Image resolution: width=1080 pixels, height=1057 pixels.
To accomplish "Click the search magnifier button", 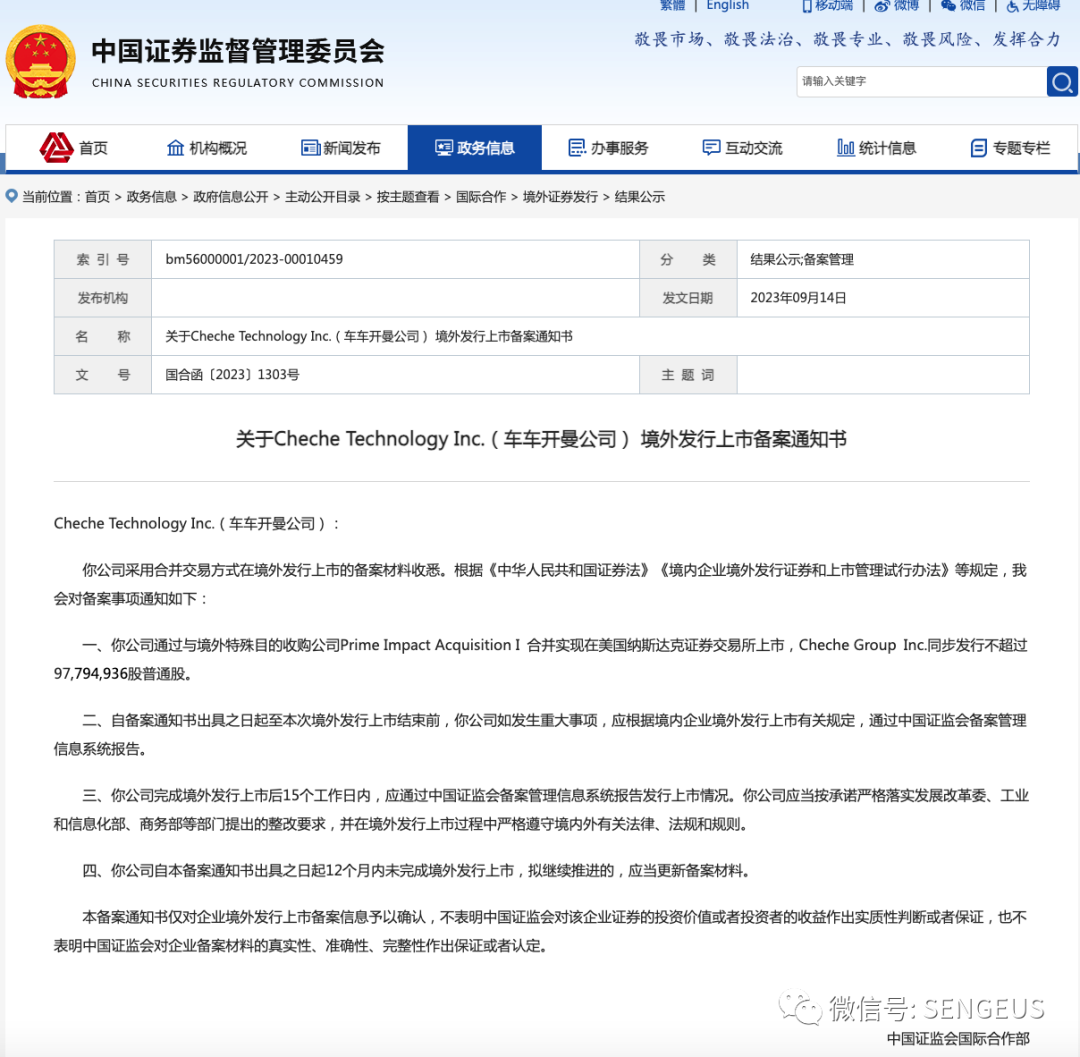I will (x=1061, y=82).
